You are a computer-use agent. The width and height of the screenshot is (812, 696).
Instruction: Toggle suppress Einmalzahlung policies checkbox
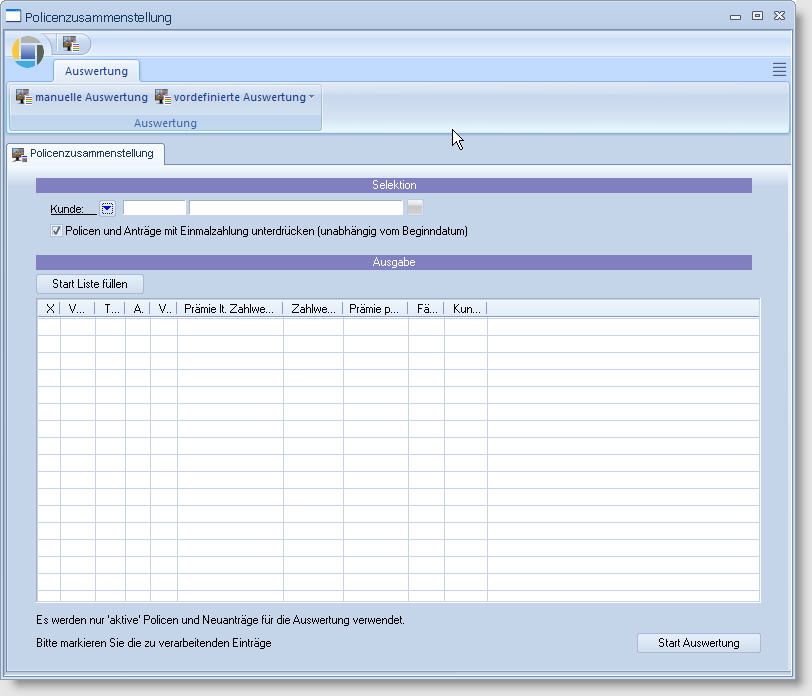point(57,231)
